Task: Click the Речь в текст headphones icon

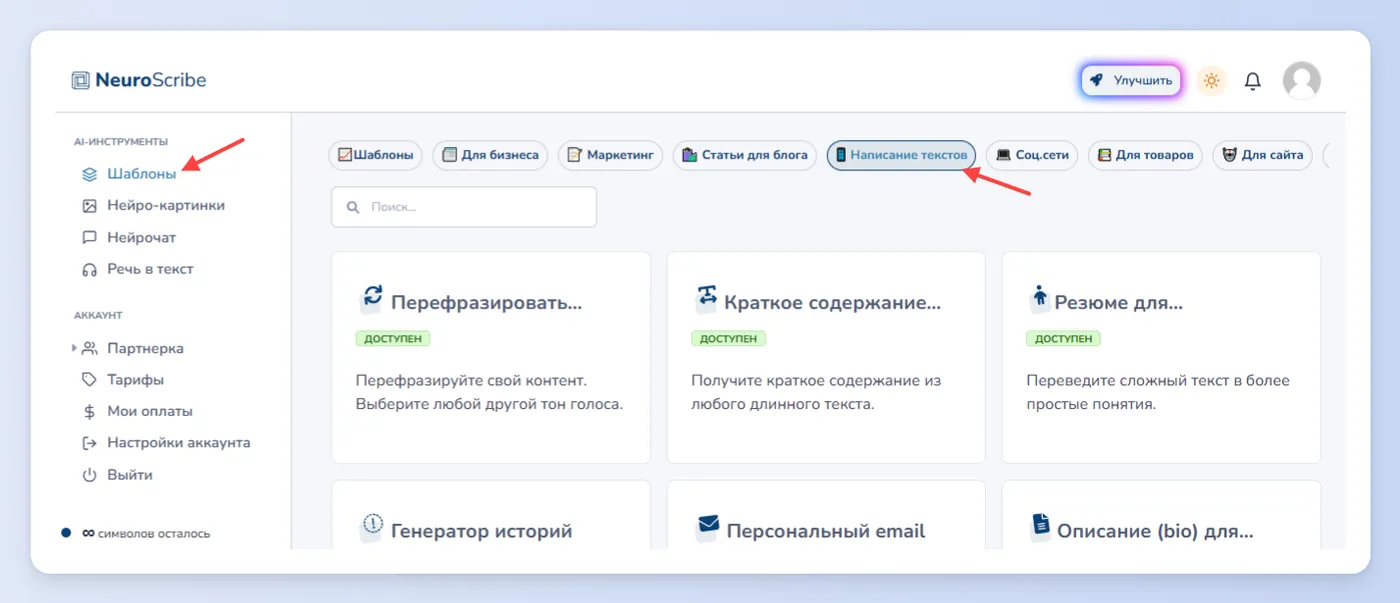Action: click(89, 270)
